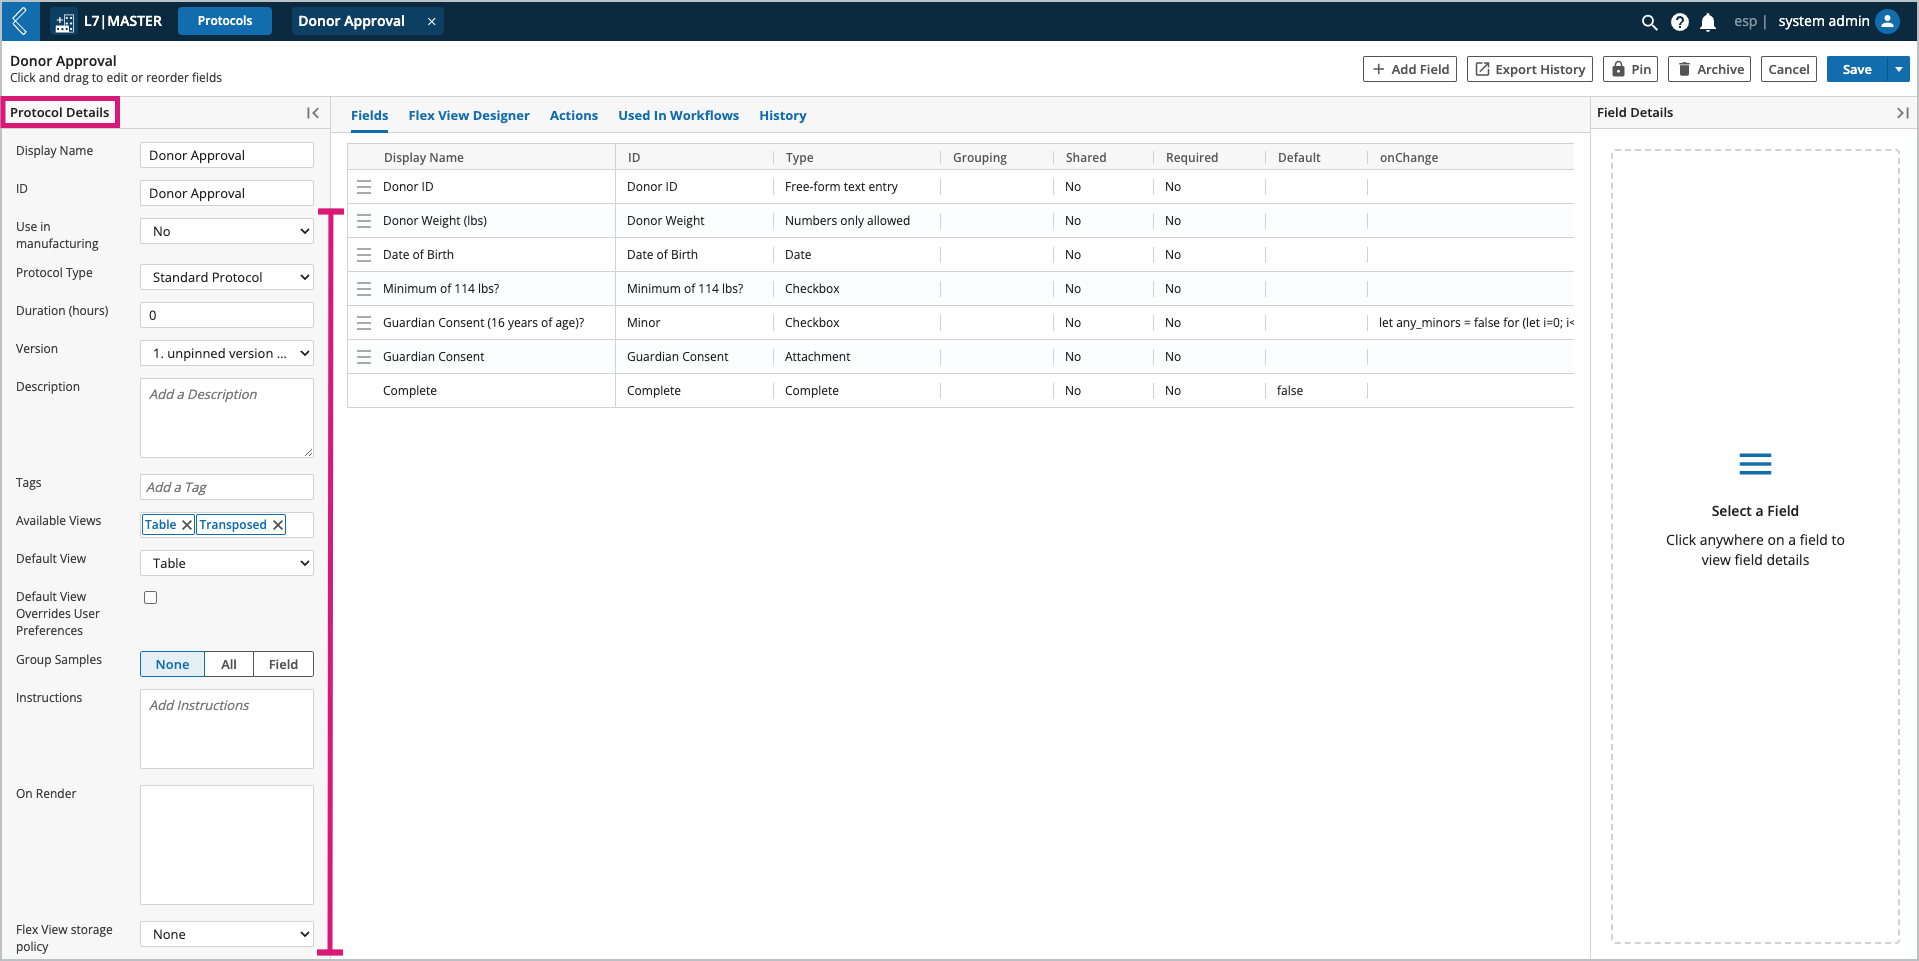The height and width of the screenshot is (961, 1919).
Task: Click the Add Instructions text area
Action: click(227, 729)
